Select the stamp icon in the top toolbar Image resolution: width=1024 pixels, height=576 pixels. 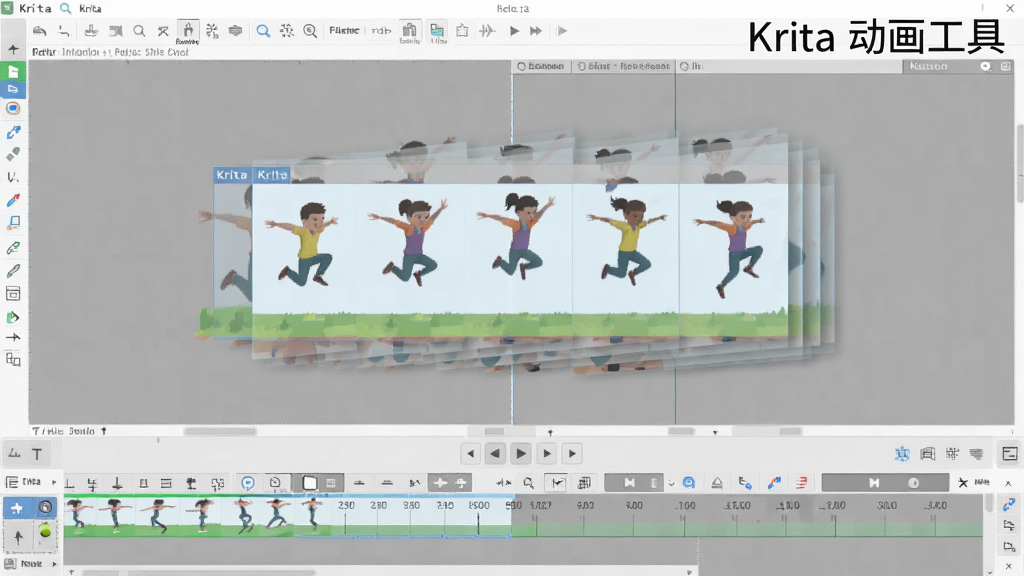[x=91, y=31]
